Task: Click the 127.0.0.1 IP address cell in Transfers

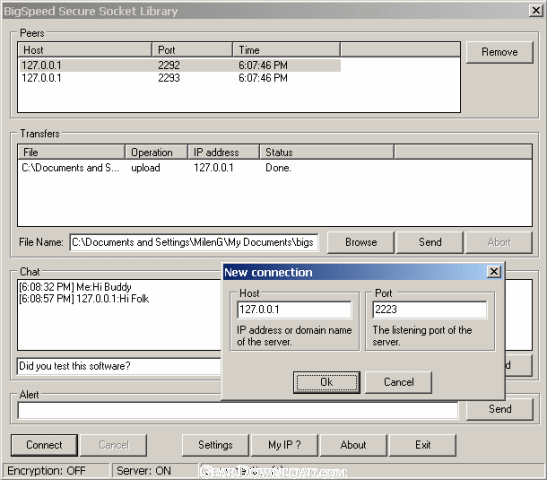Action: 213,168
